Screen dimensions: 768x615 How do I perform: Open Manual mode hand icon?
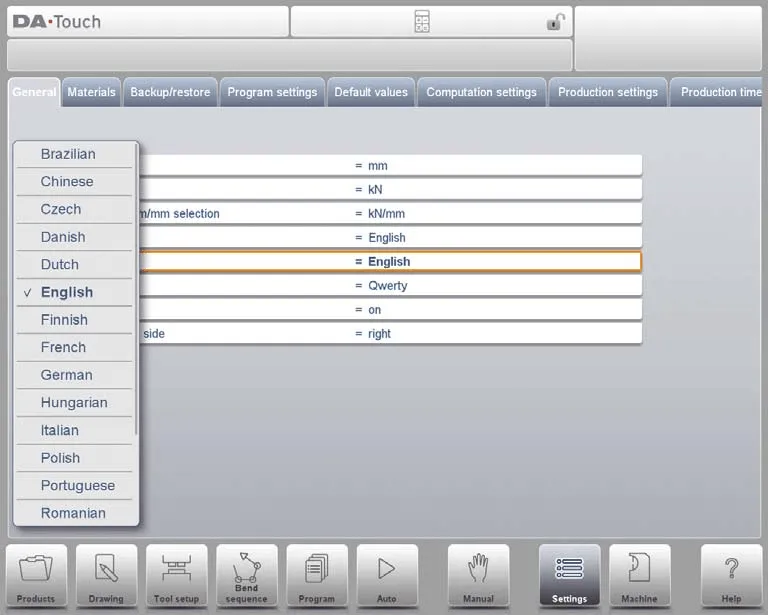tap(478, 575)
